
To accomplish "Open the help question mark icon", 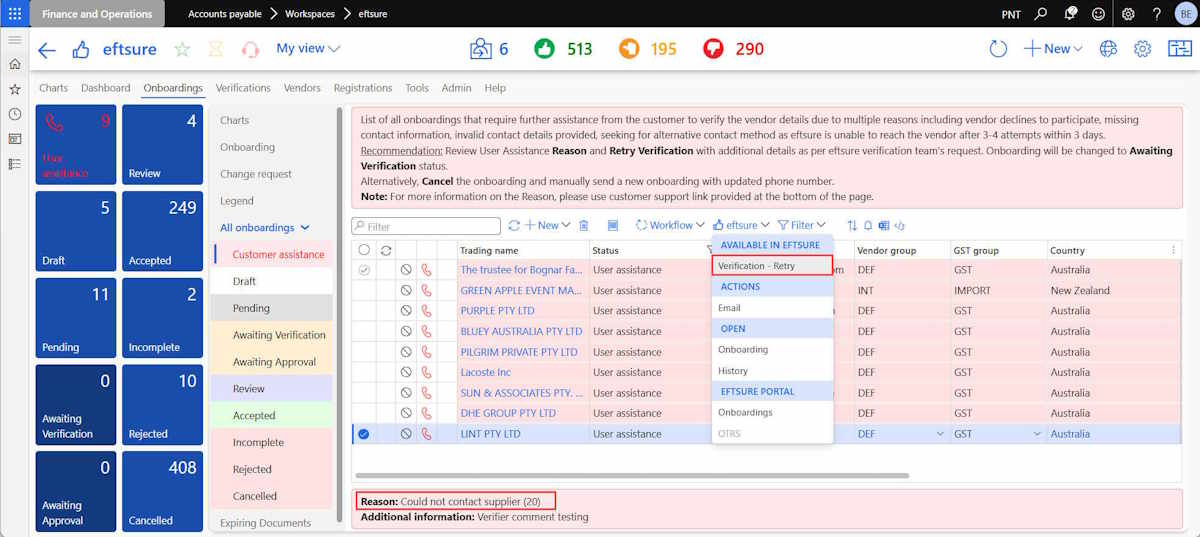I will tap(1157, 14).
